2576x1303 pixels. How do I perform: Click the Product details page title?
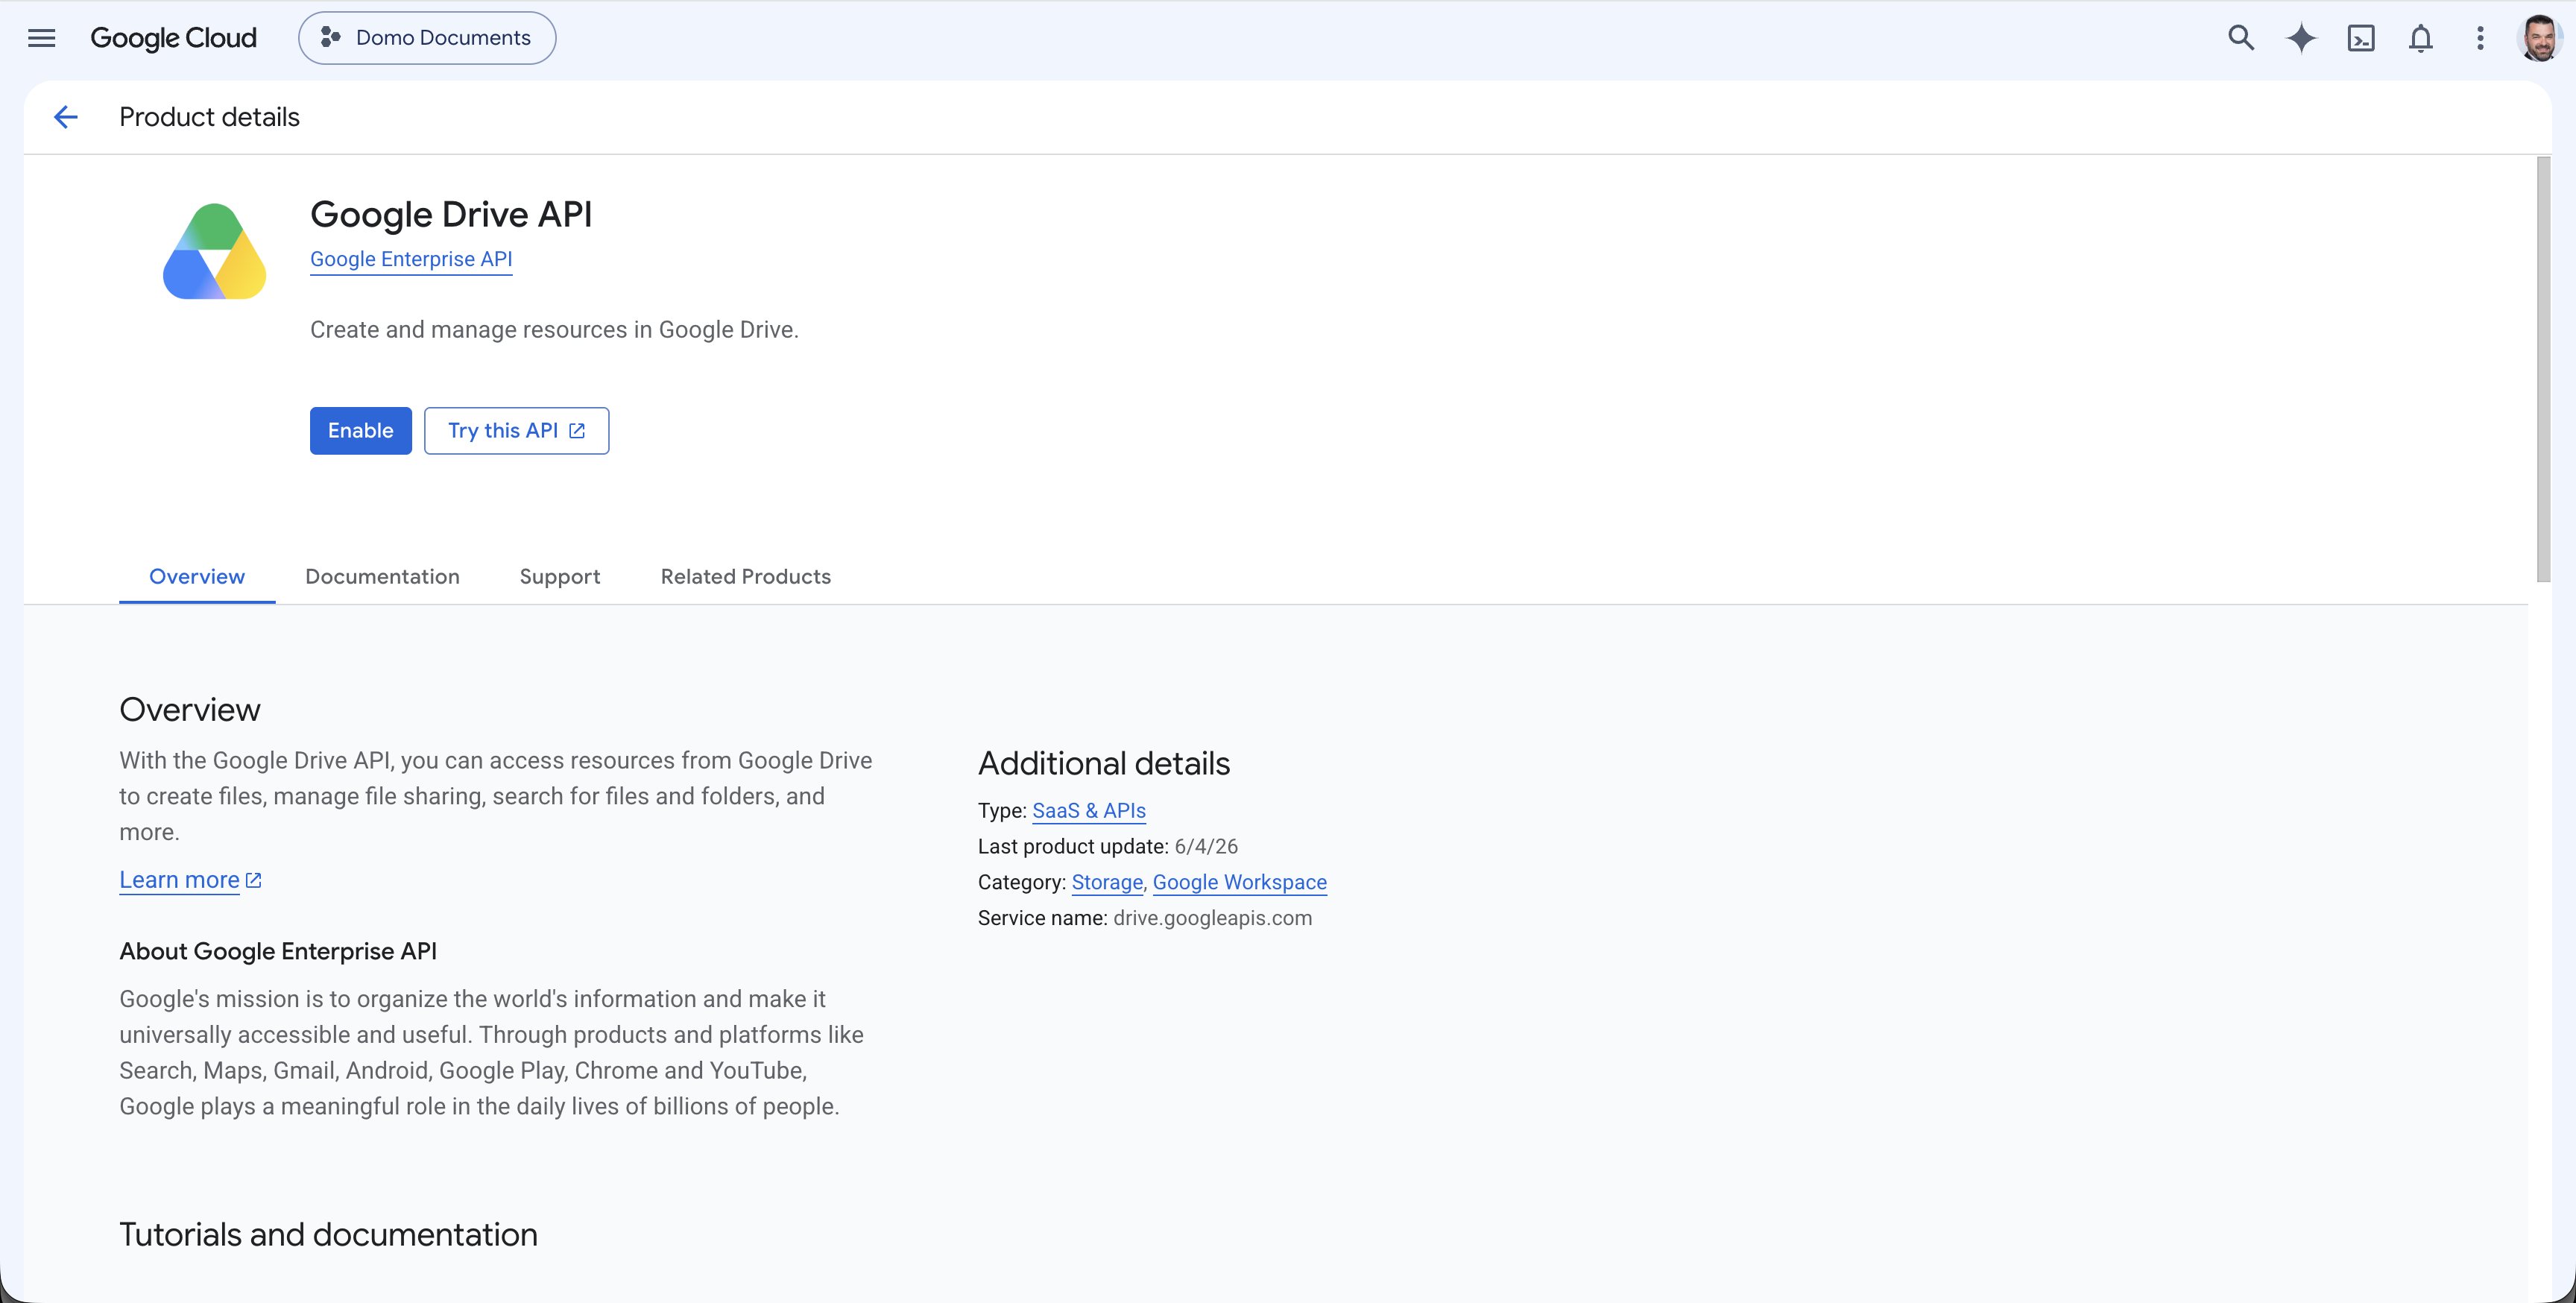209,117
